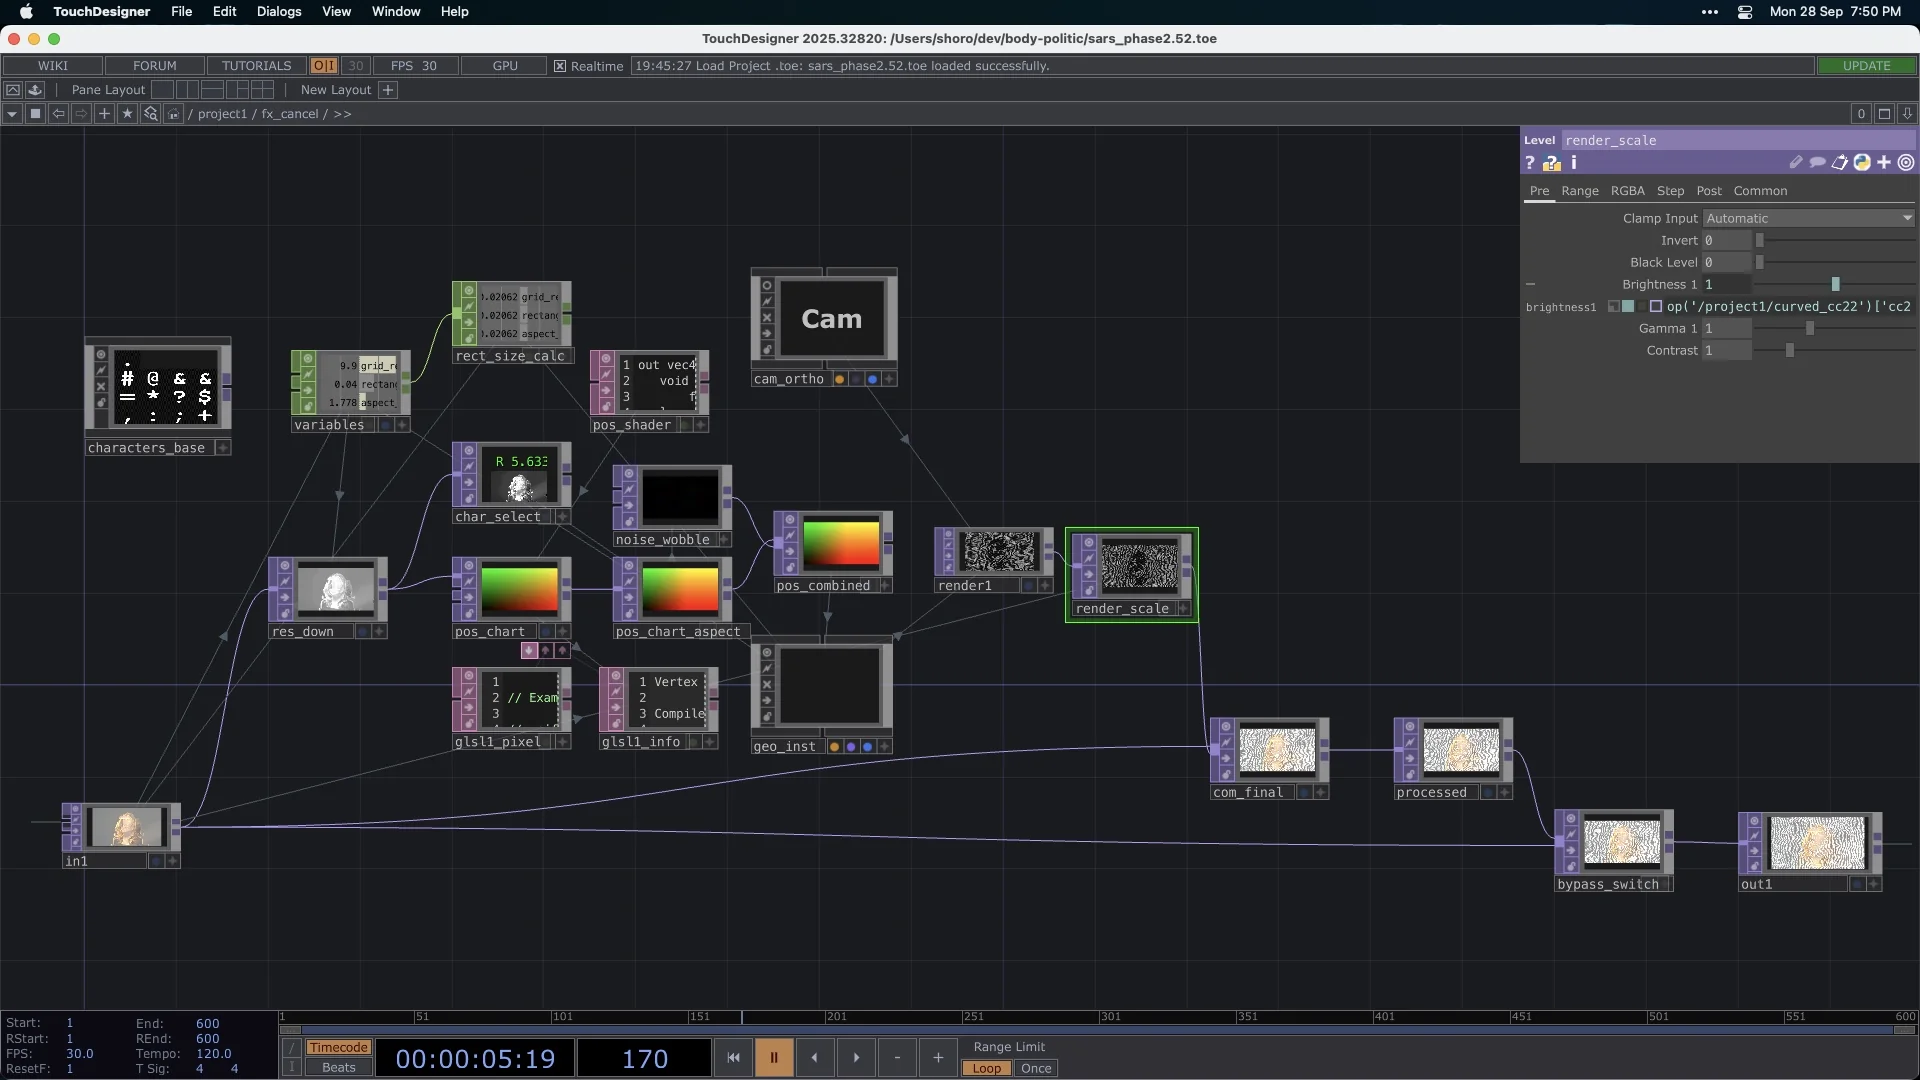Enable Once range limit mode
Image resolution: width=1920 pixels, height=1080 pixels.
pos(1036,1068)
